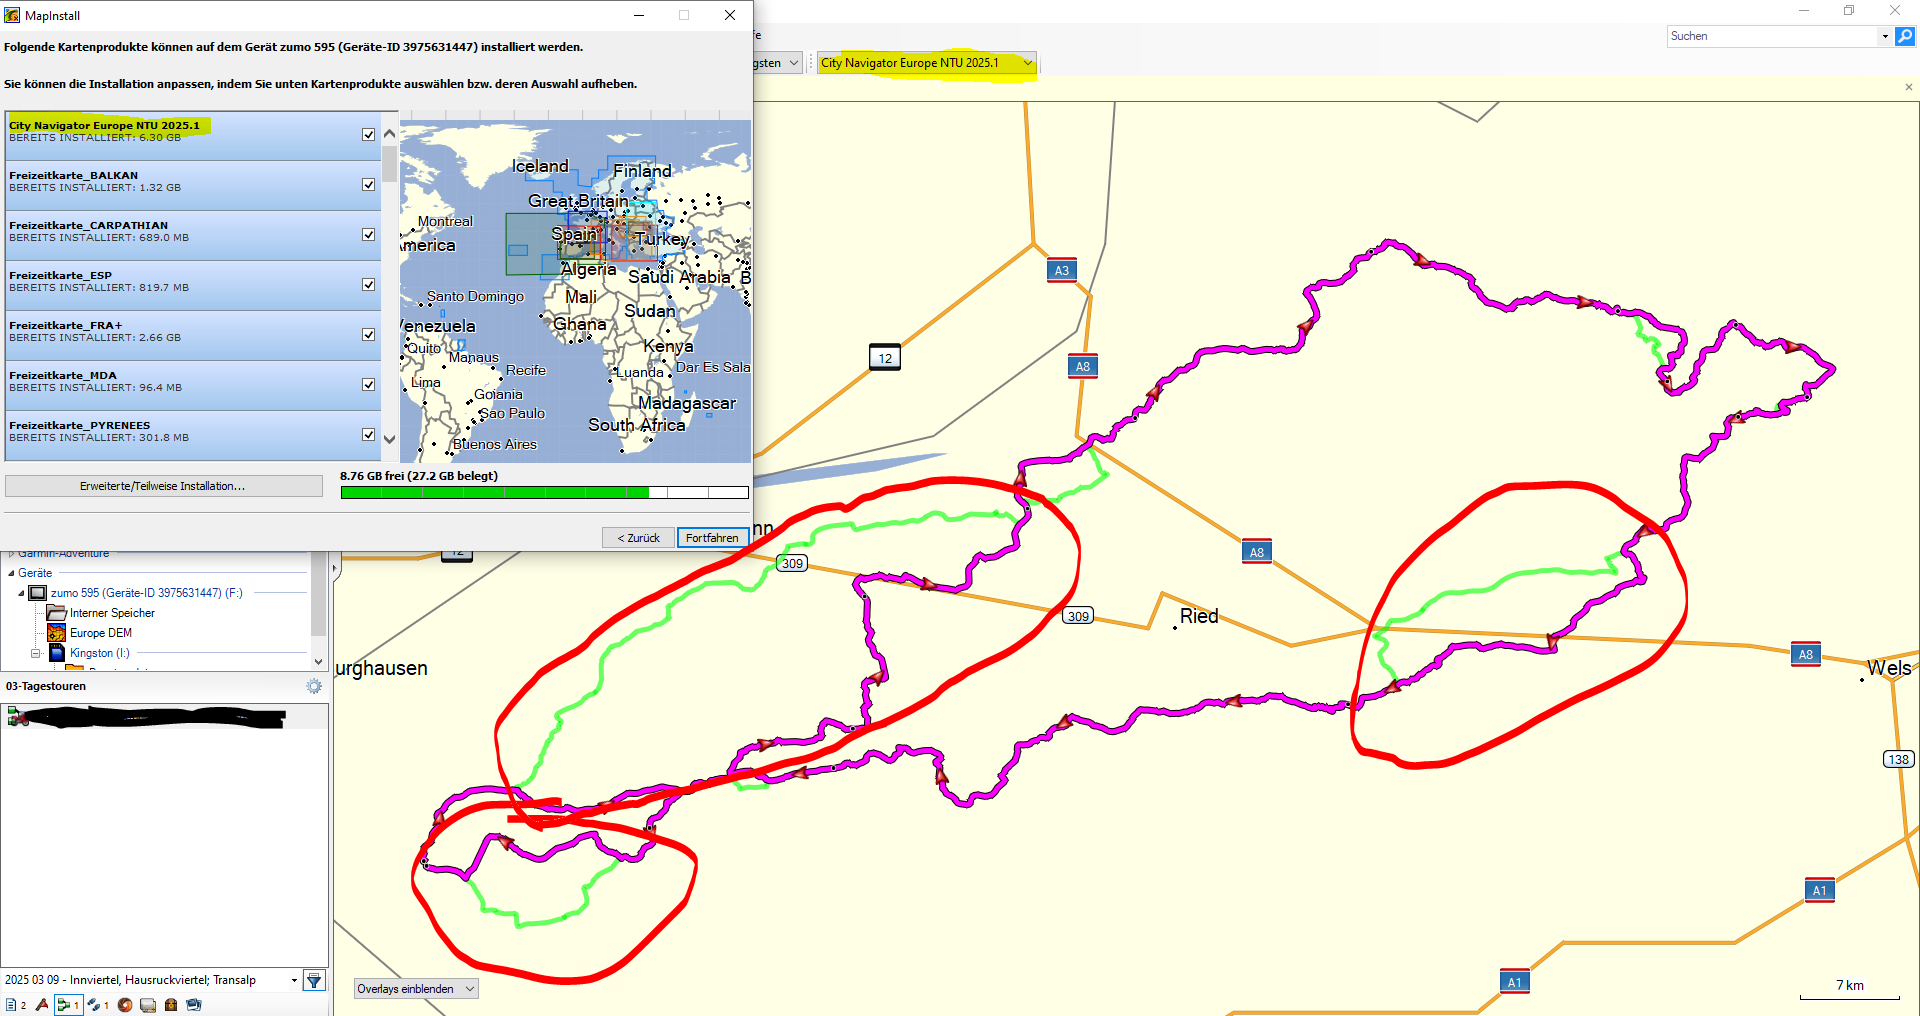
Task: Click the storage usage progress bar
Action: tap(544, 492)
